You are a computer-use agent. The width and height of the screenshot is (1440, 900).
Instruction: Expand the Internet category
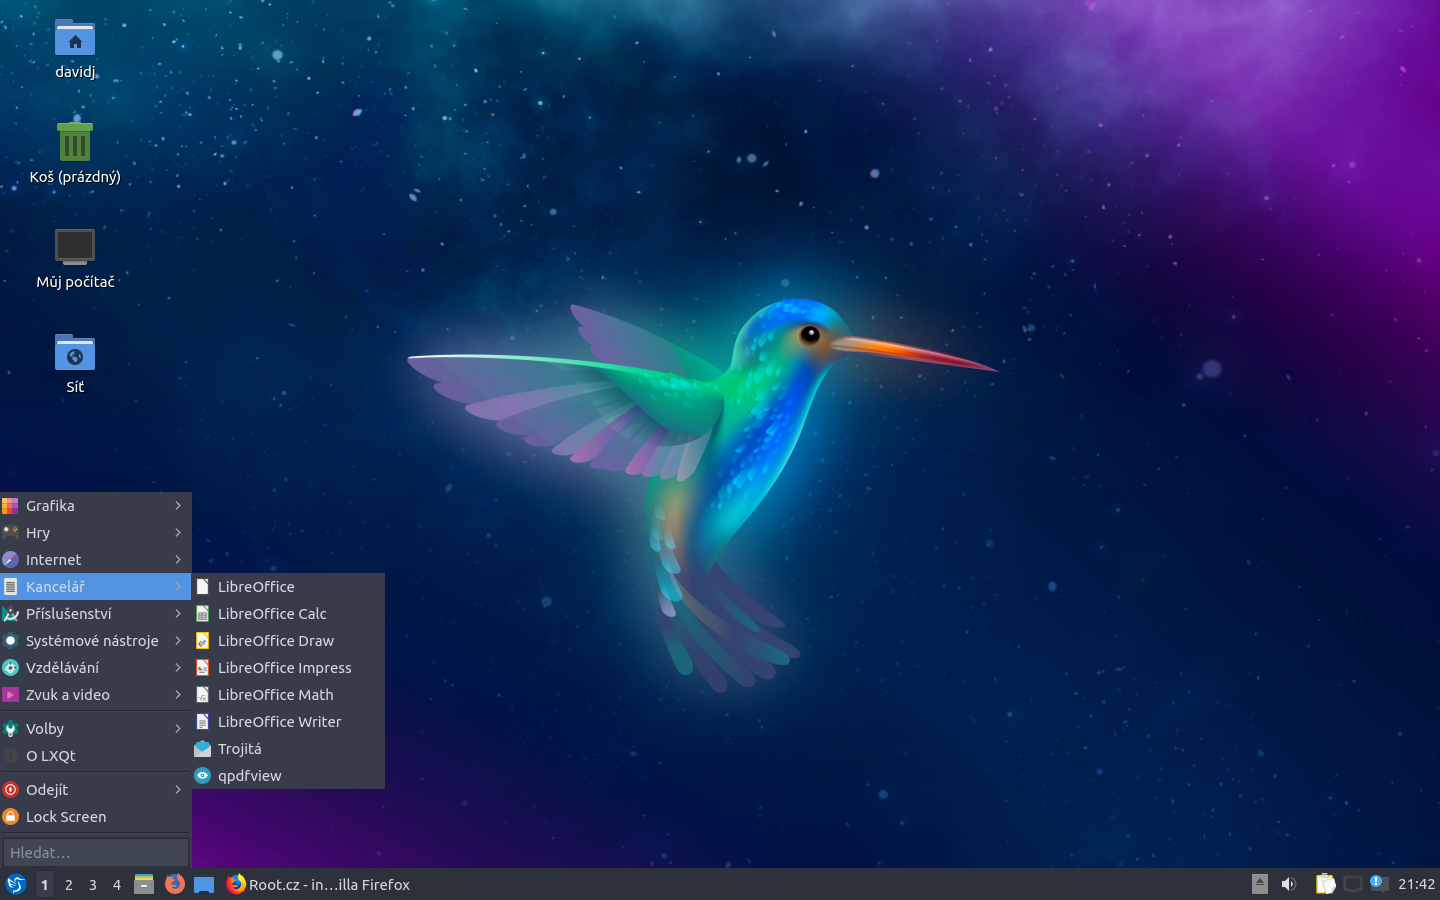[x=54, y=559]
